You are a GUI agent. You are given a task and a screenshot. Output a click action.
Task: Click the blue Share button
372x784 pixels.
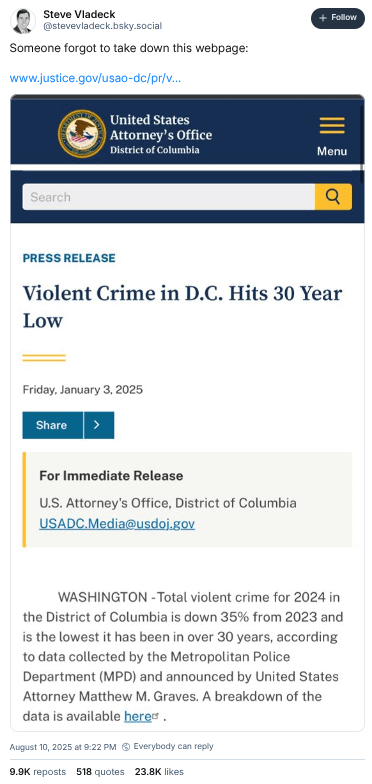tap(52, 425)
